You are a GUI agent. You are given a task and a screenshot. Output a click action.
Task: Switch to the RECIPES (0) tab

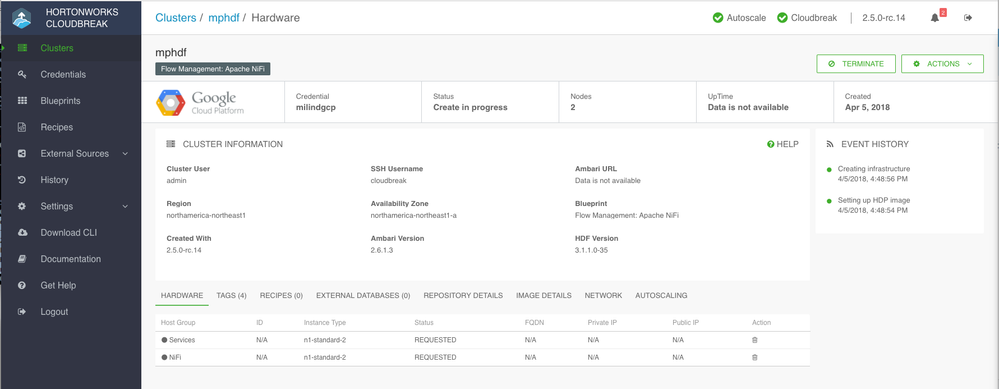[x=281, y=295]
